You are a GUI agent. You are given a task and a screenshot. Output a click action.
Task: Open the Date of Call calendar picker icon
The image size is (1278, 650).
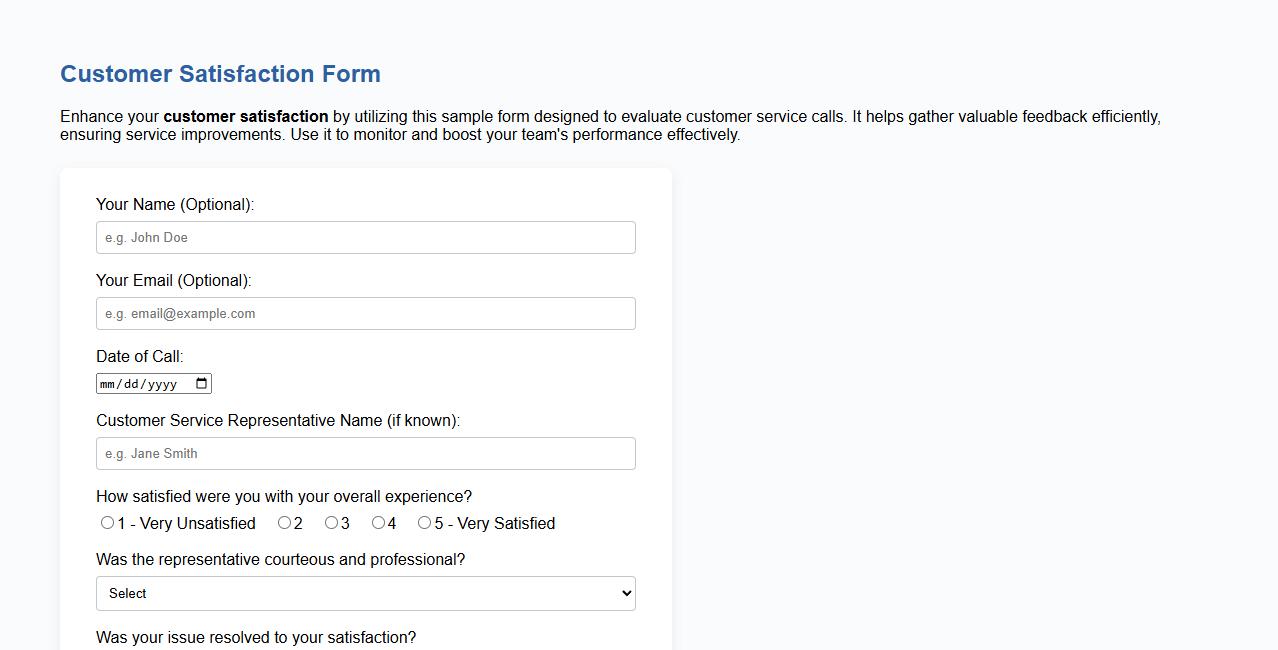[x=201, y=382]
